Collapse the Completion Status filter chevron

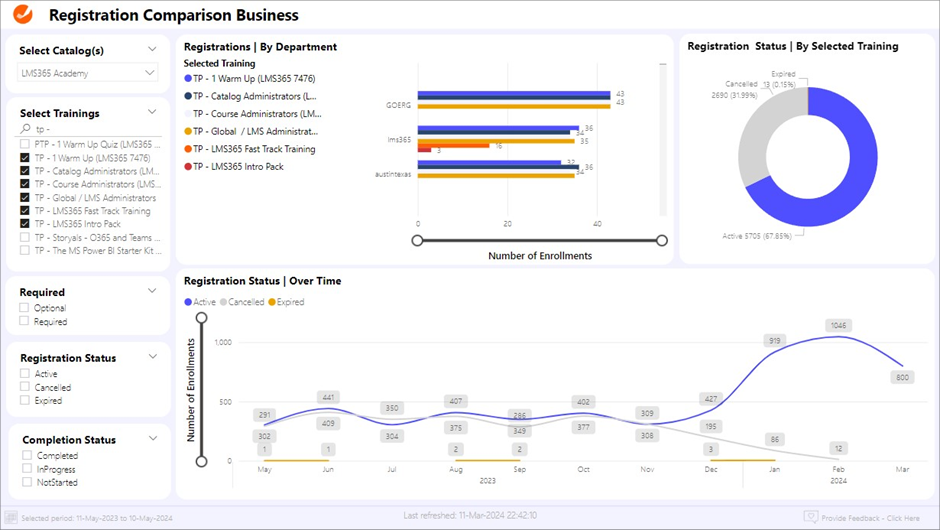coord(152,438)
